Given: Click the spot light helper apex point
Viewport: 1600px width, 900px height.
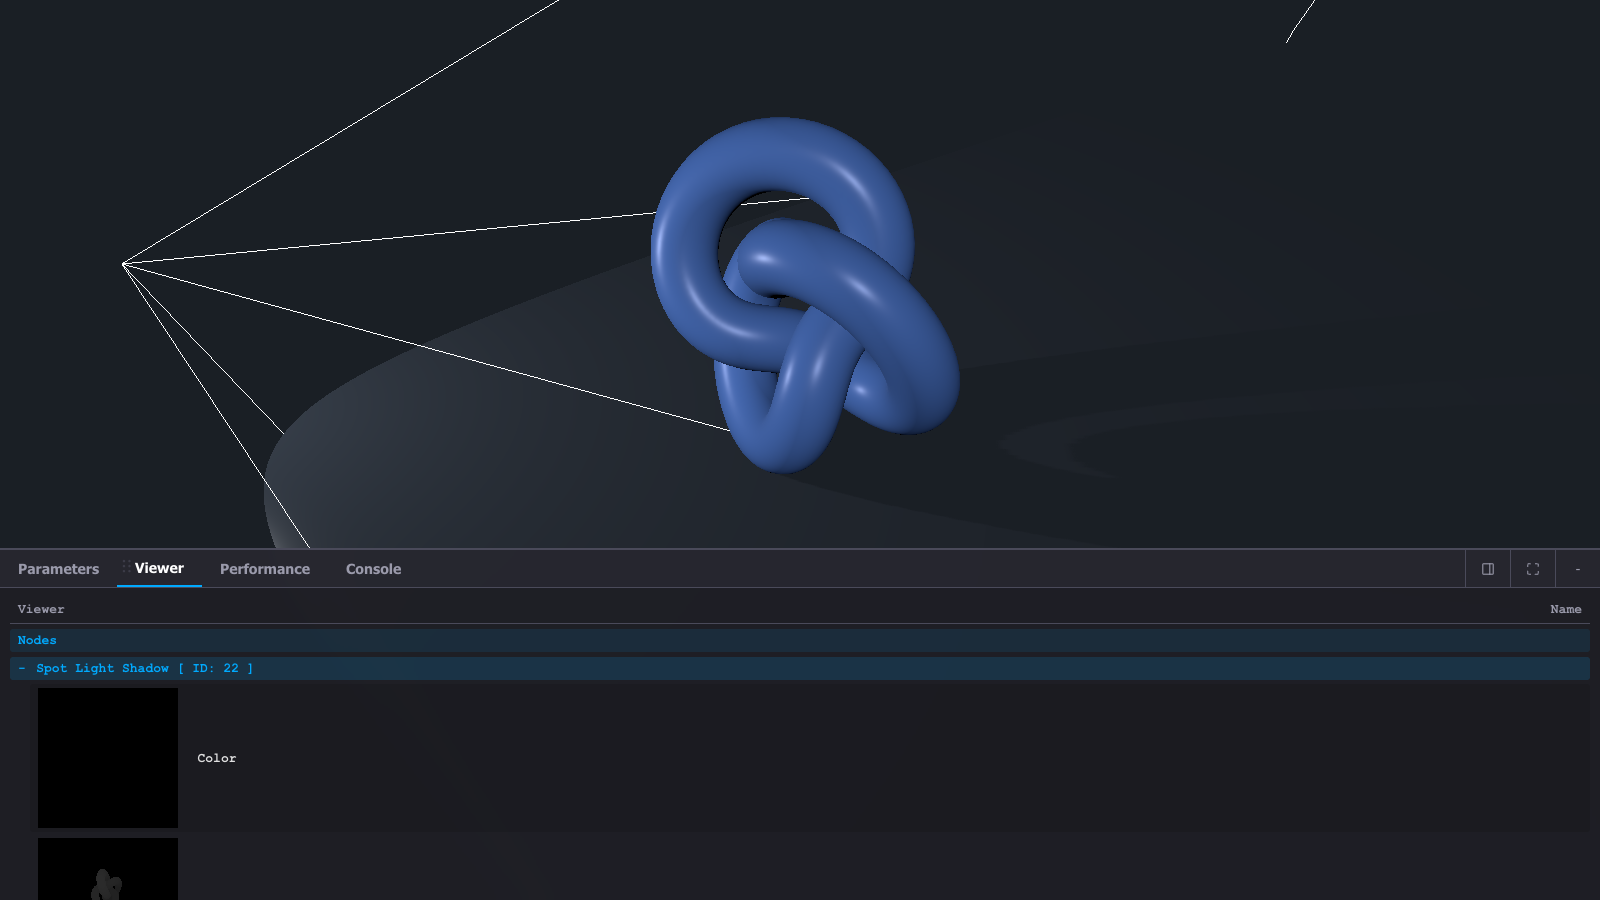Looking at the screenshot, I should pyautogui.click(x=123, y=264).
